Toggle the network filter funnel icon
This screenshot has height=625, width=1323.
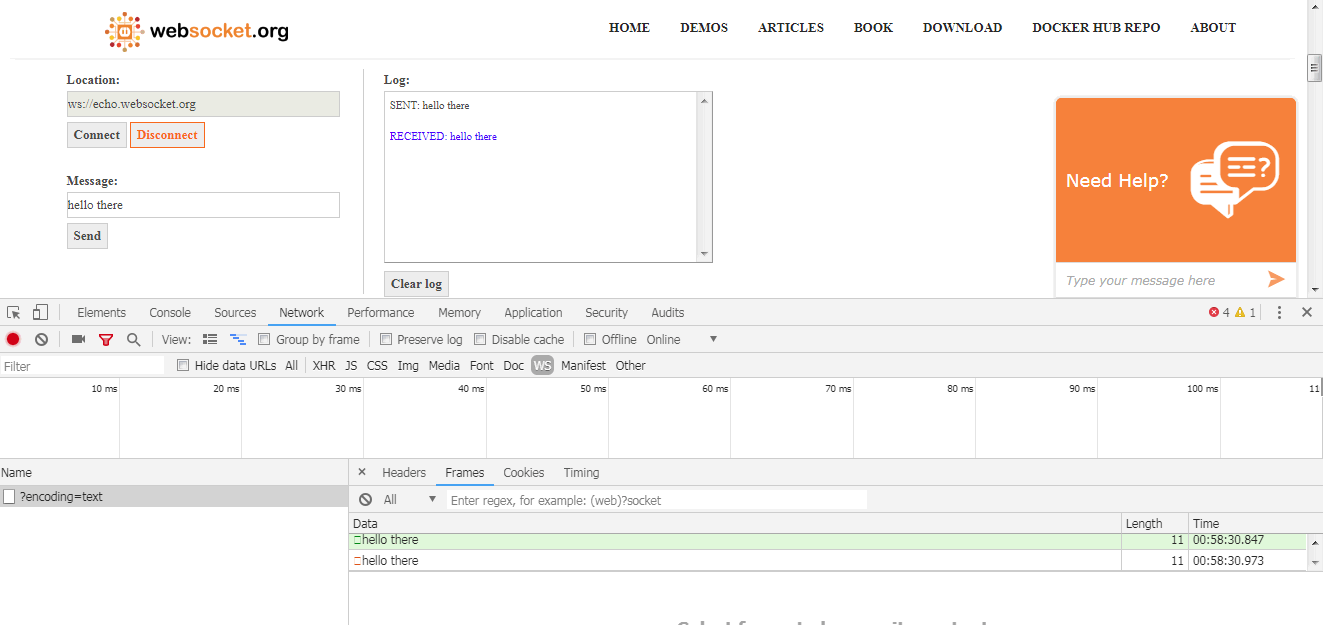[106, 340]
